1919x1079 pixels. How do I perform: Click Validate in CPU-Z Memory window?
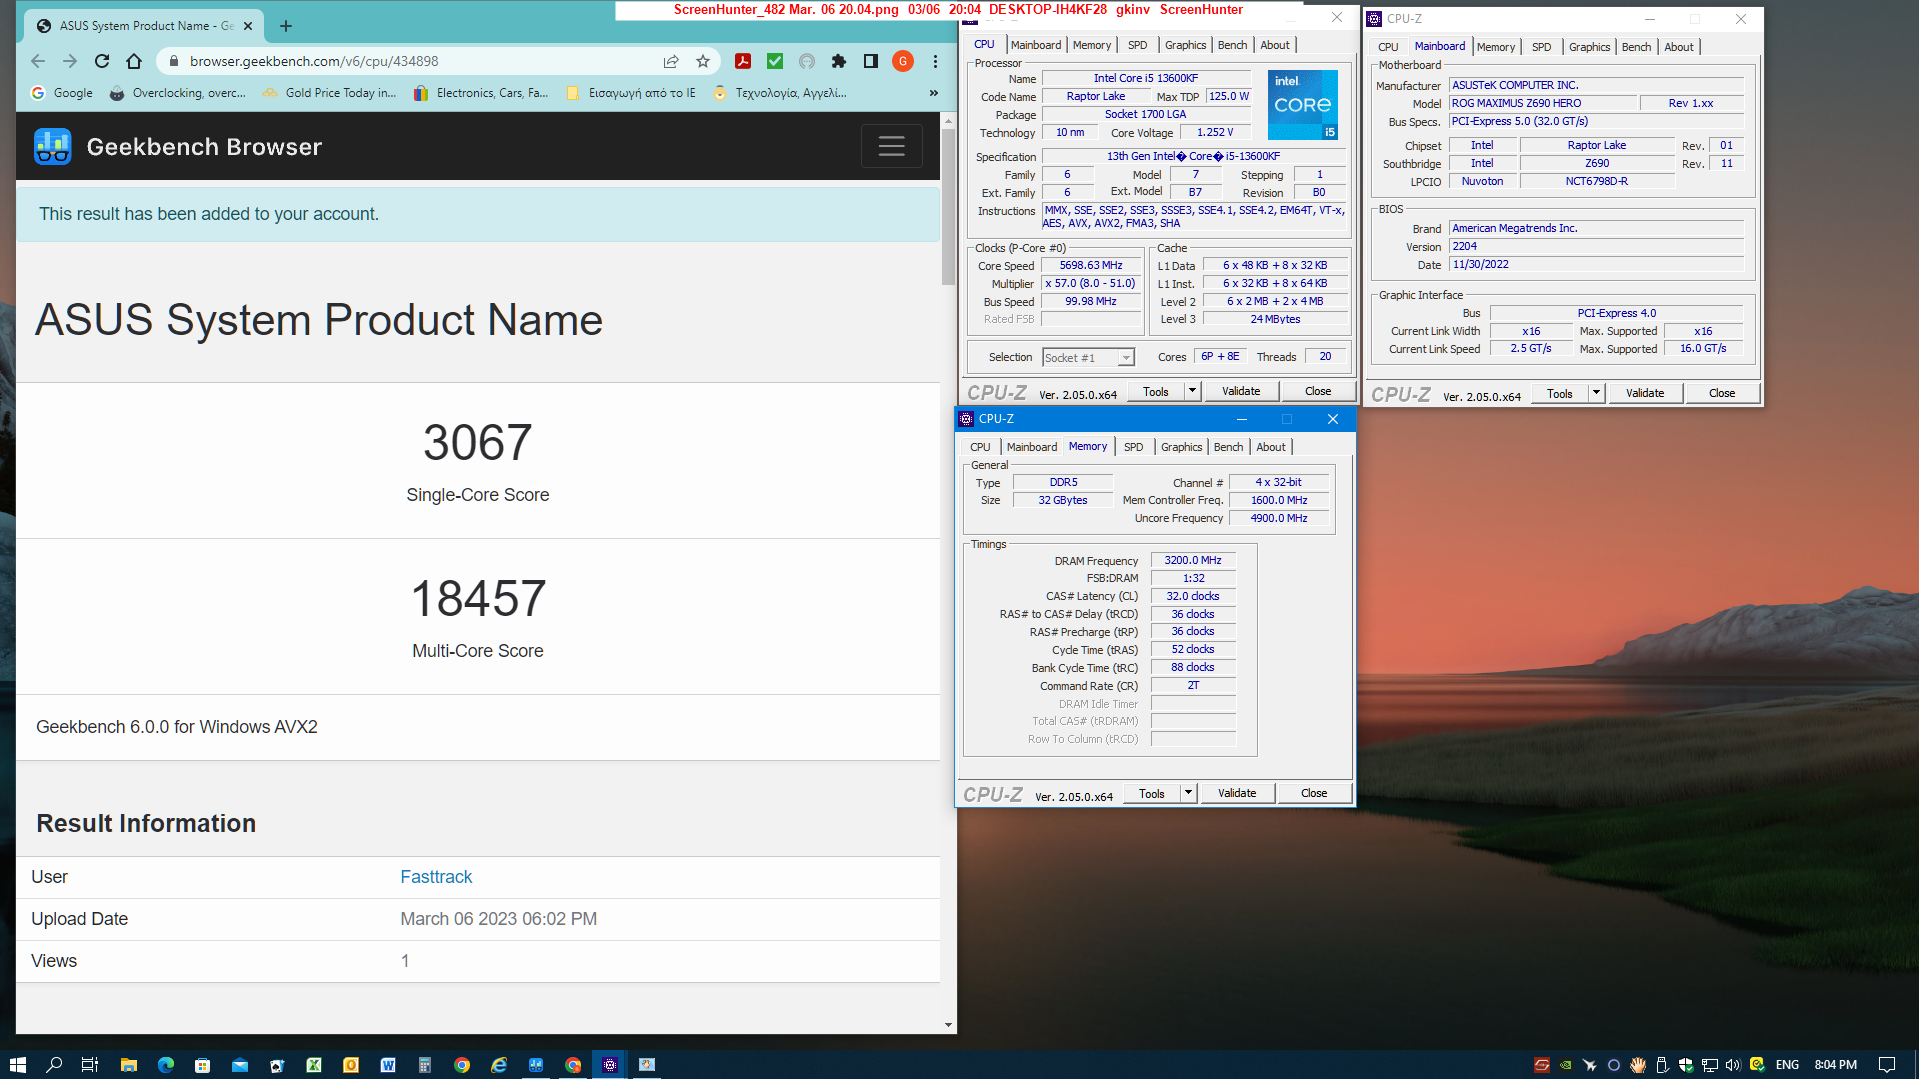[1237, 793]
